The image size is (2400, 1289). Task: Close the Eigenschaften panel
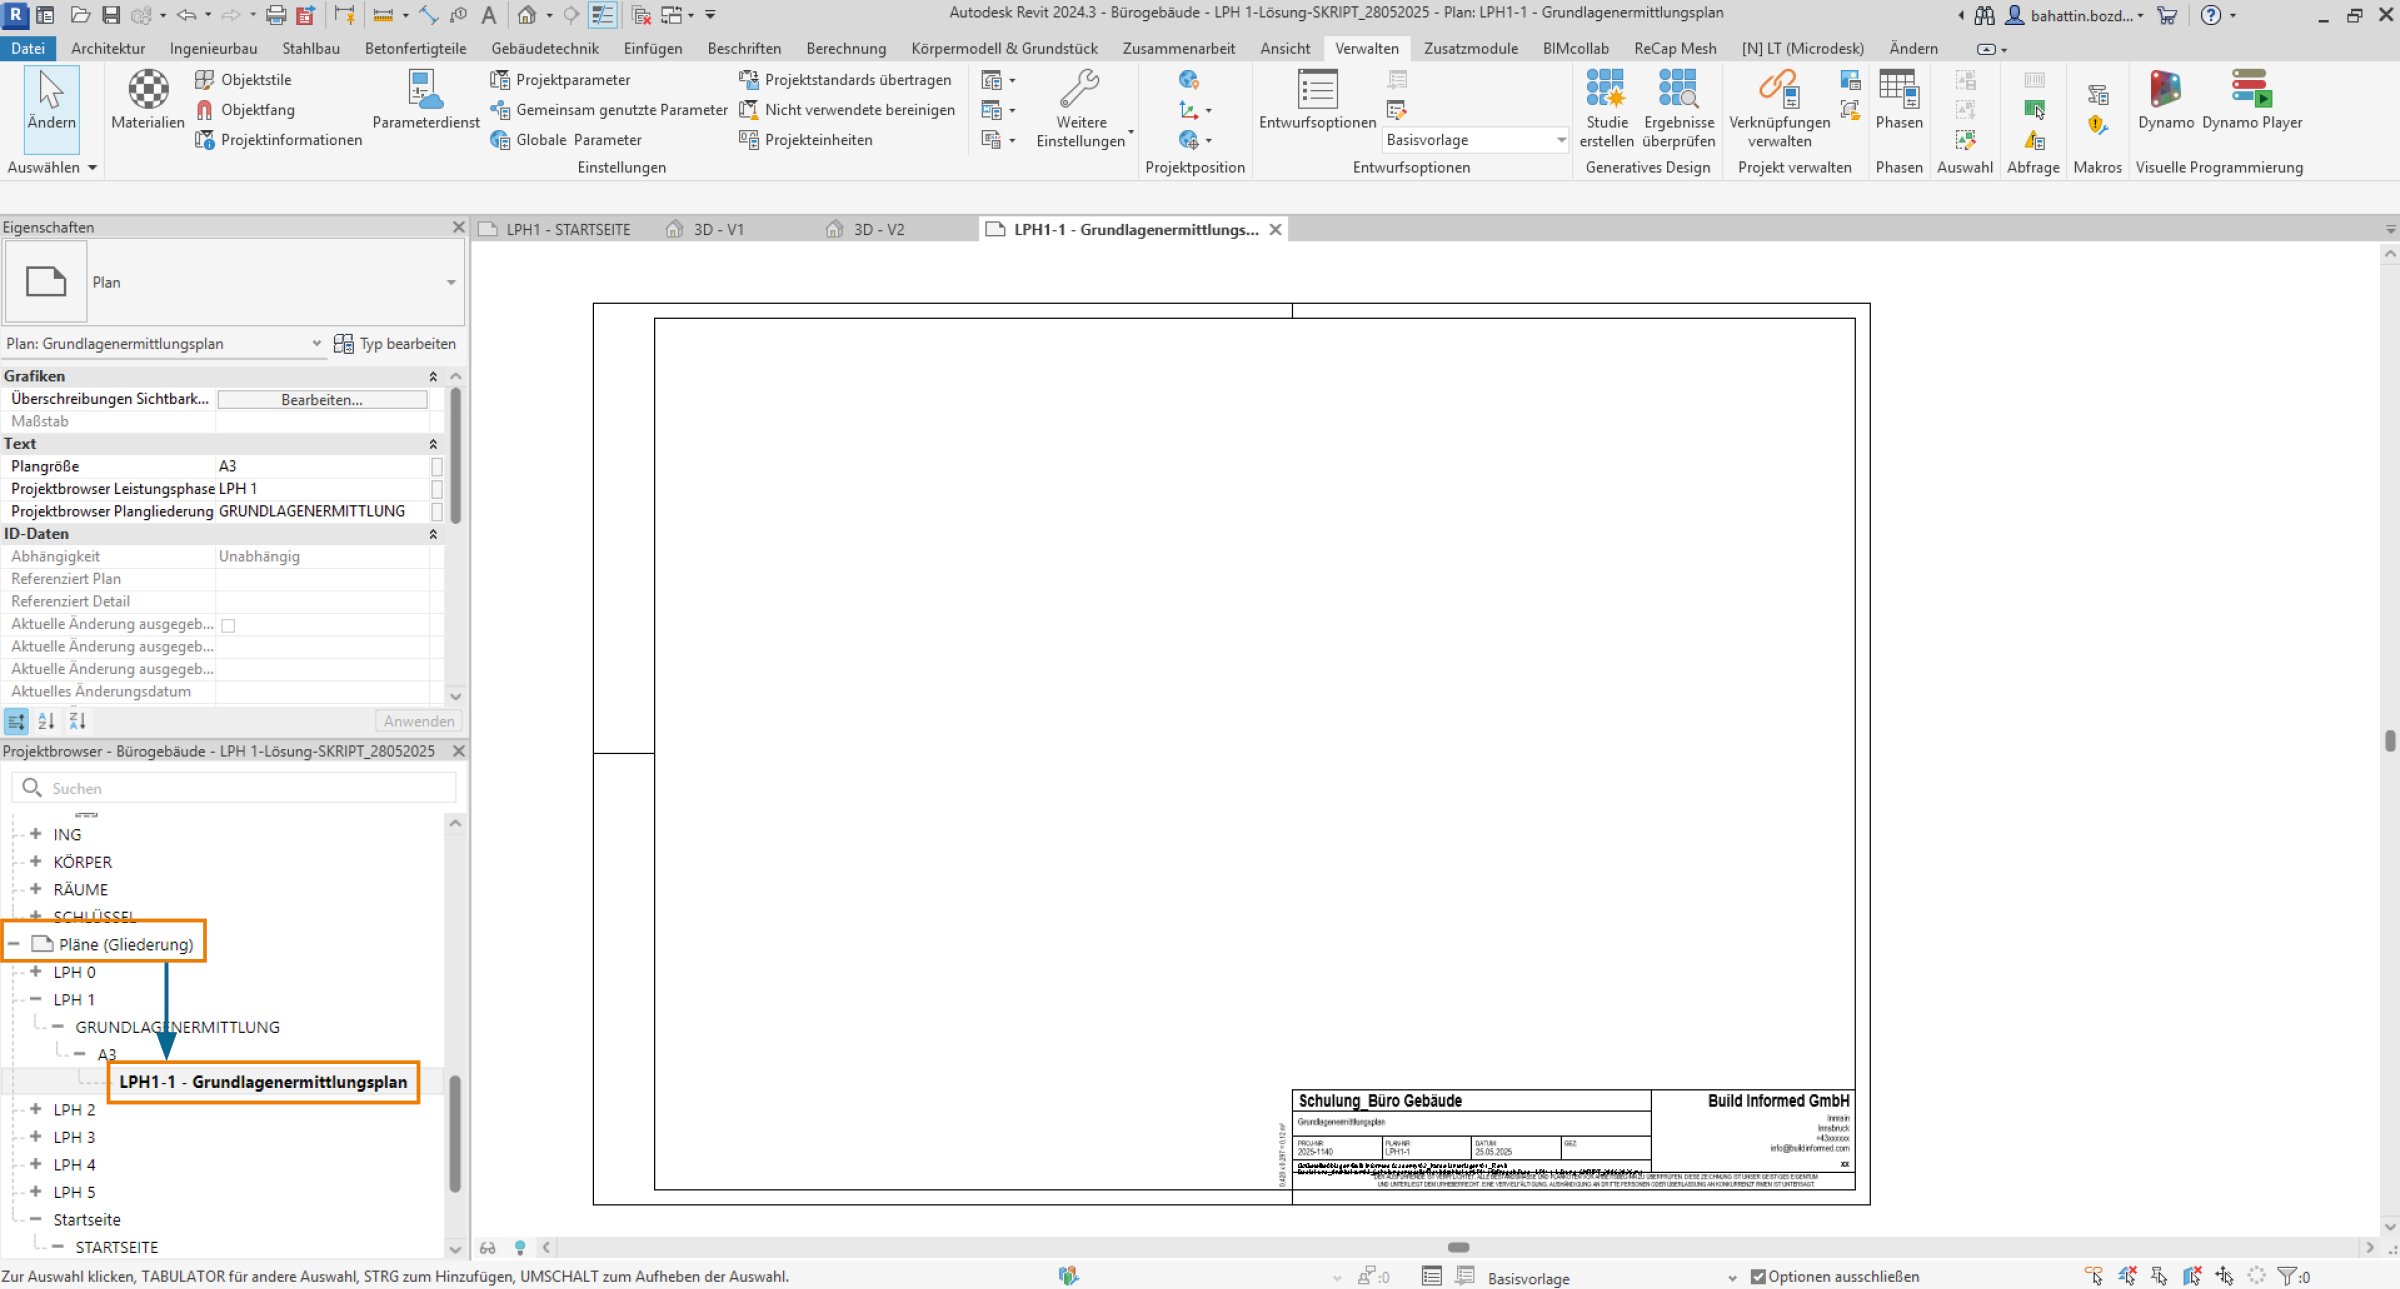[x=458, y=228]
